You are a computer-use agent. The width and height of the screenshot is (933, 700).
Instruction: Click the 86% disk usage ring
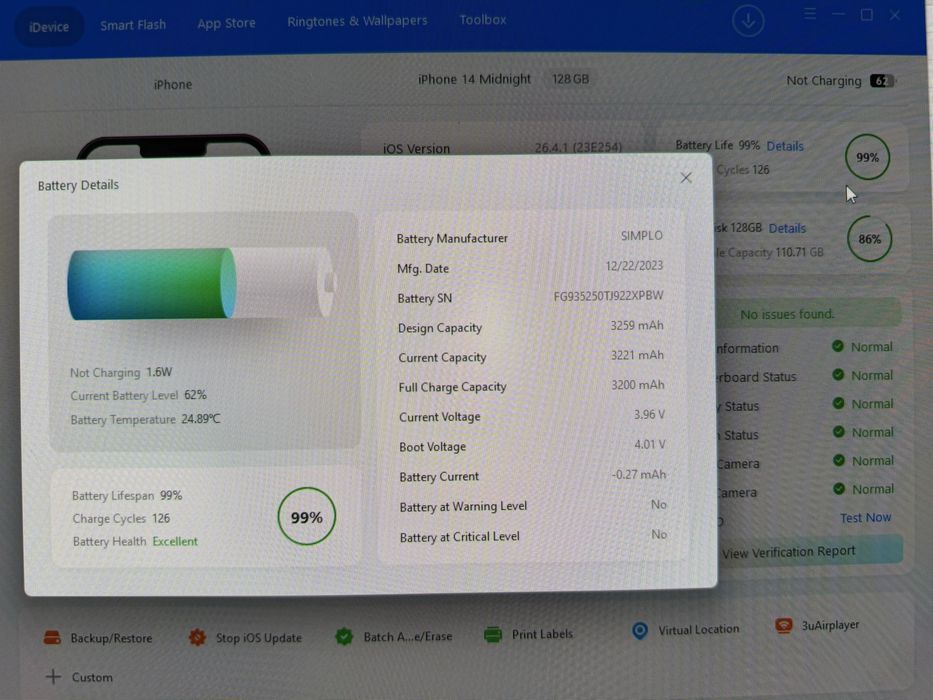click(869, 239)
